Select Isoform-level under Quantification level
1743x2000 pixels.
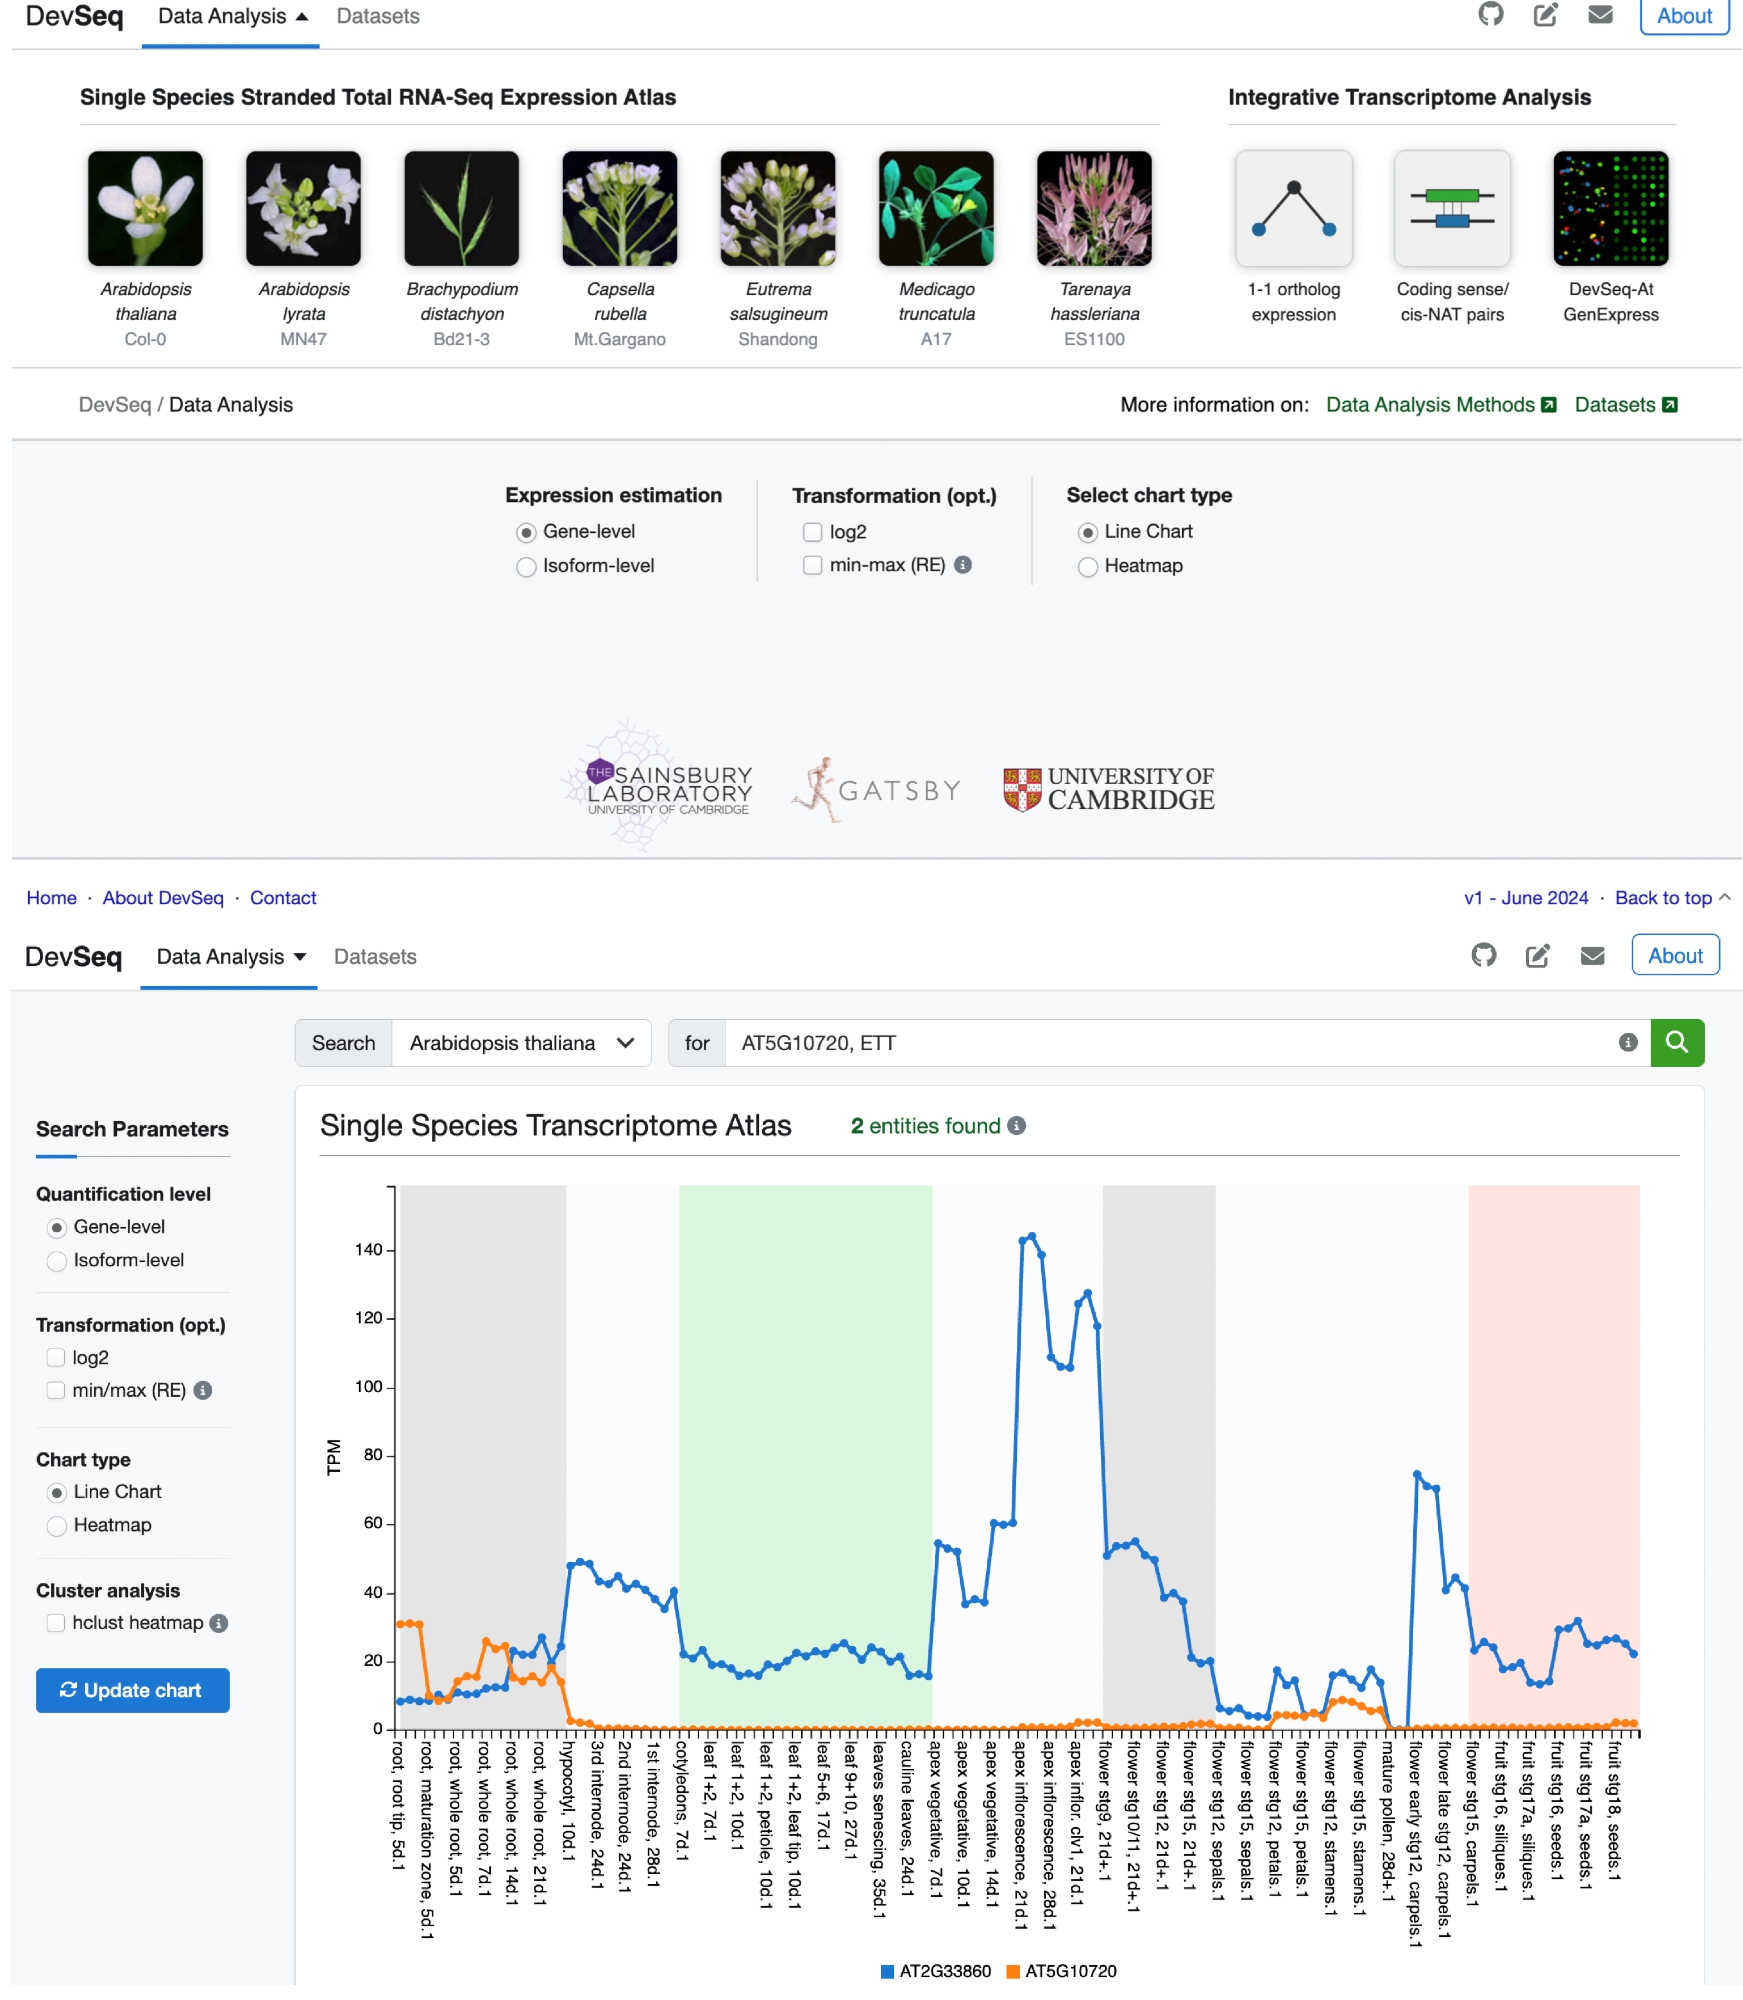click(57, 1260)
